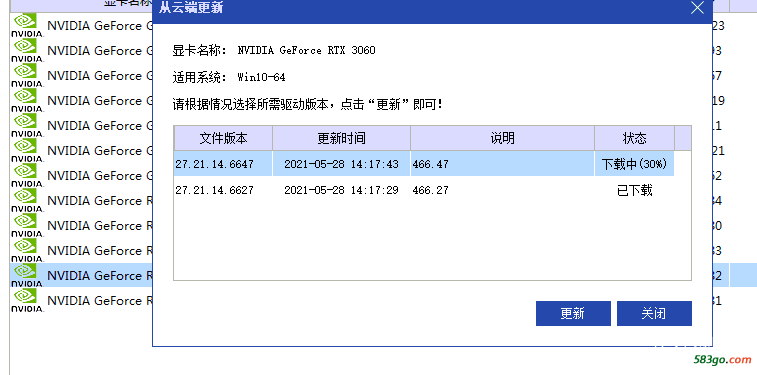Sort by the 更新时间 column header
Screen dimensions: 757x375
point(341,139)
